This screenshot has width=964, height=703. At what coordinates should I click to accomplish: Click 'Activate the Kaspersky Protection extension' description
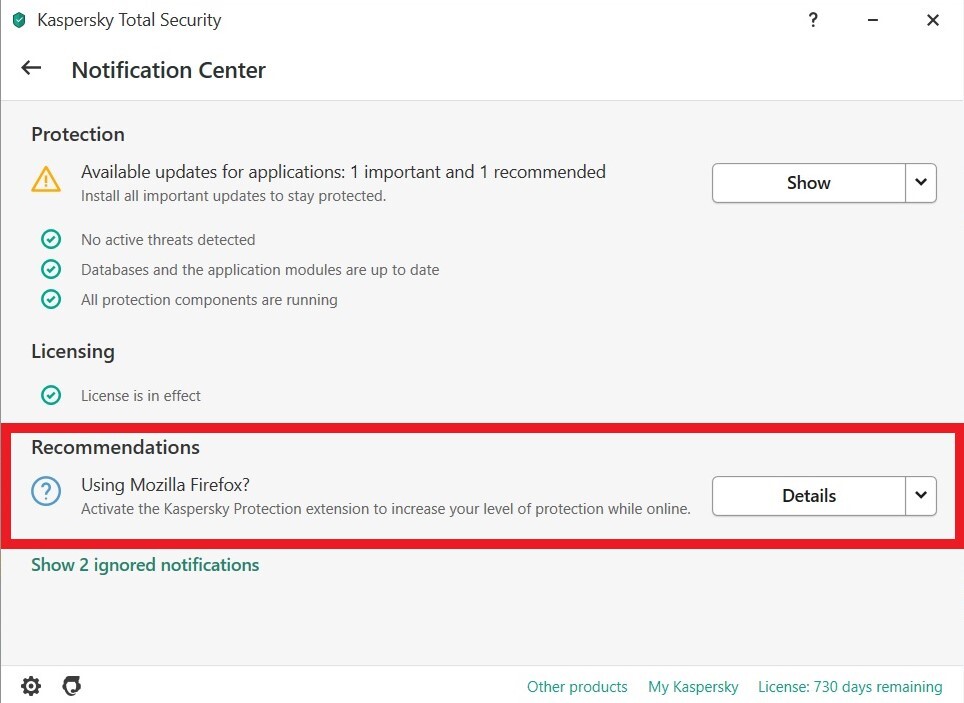pos(385,509)
